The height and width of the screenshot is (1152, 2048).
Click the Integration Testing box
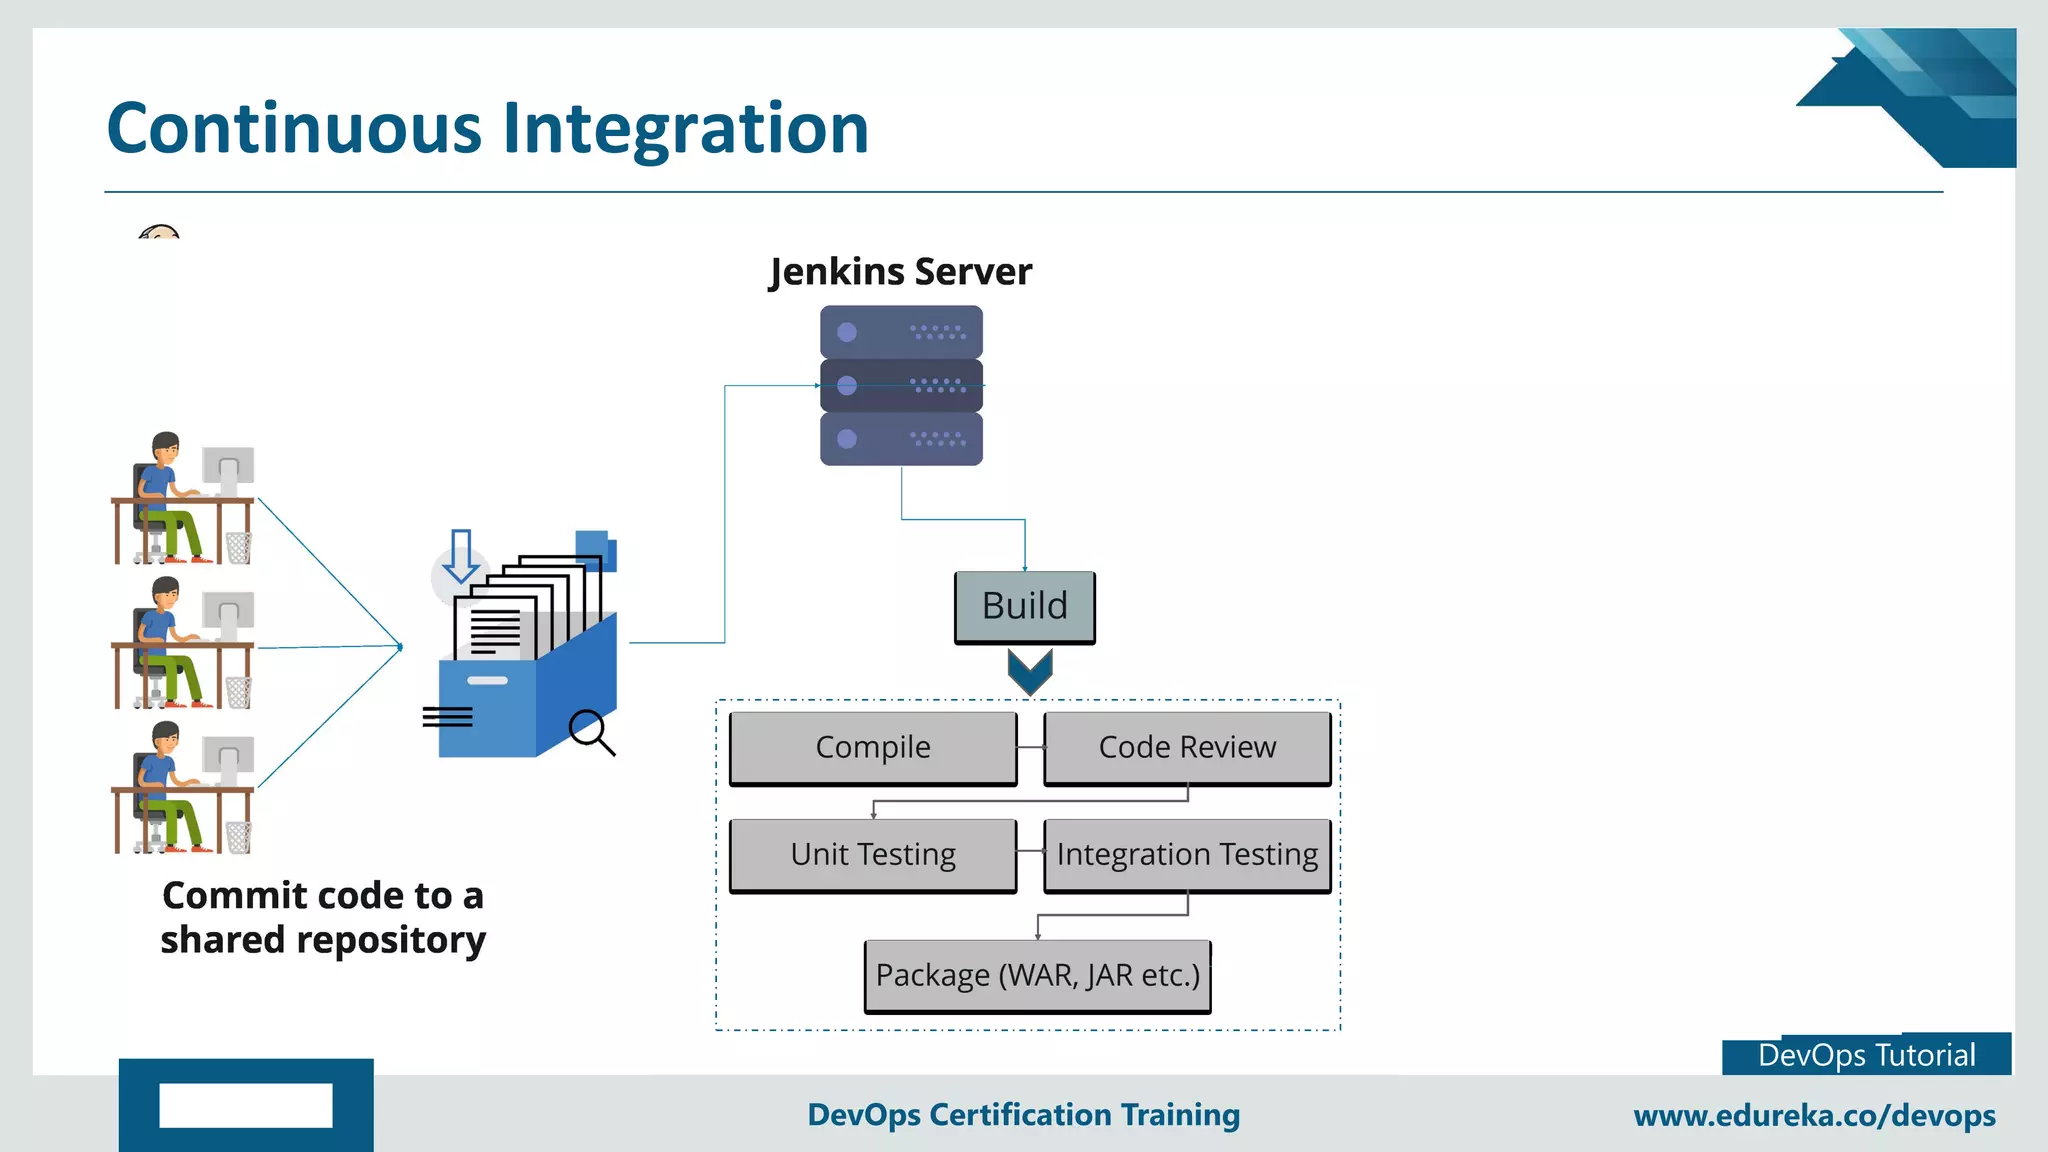1187,855
